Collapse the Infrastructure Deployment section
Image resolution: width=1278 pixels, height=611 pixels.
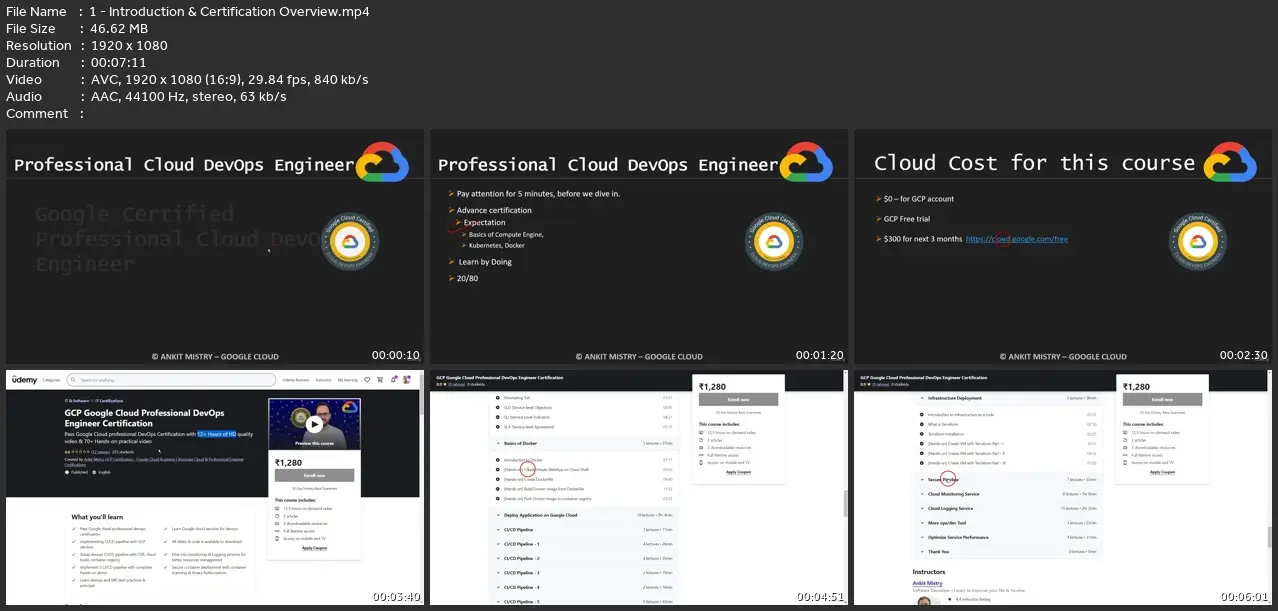[x=1008, y=398]
